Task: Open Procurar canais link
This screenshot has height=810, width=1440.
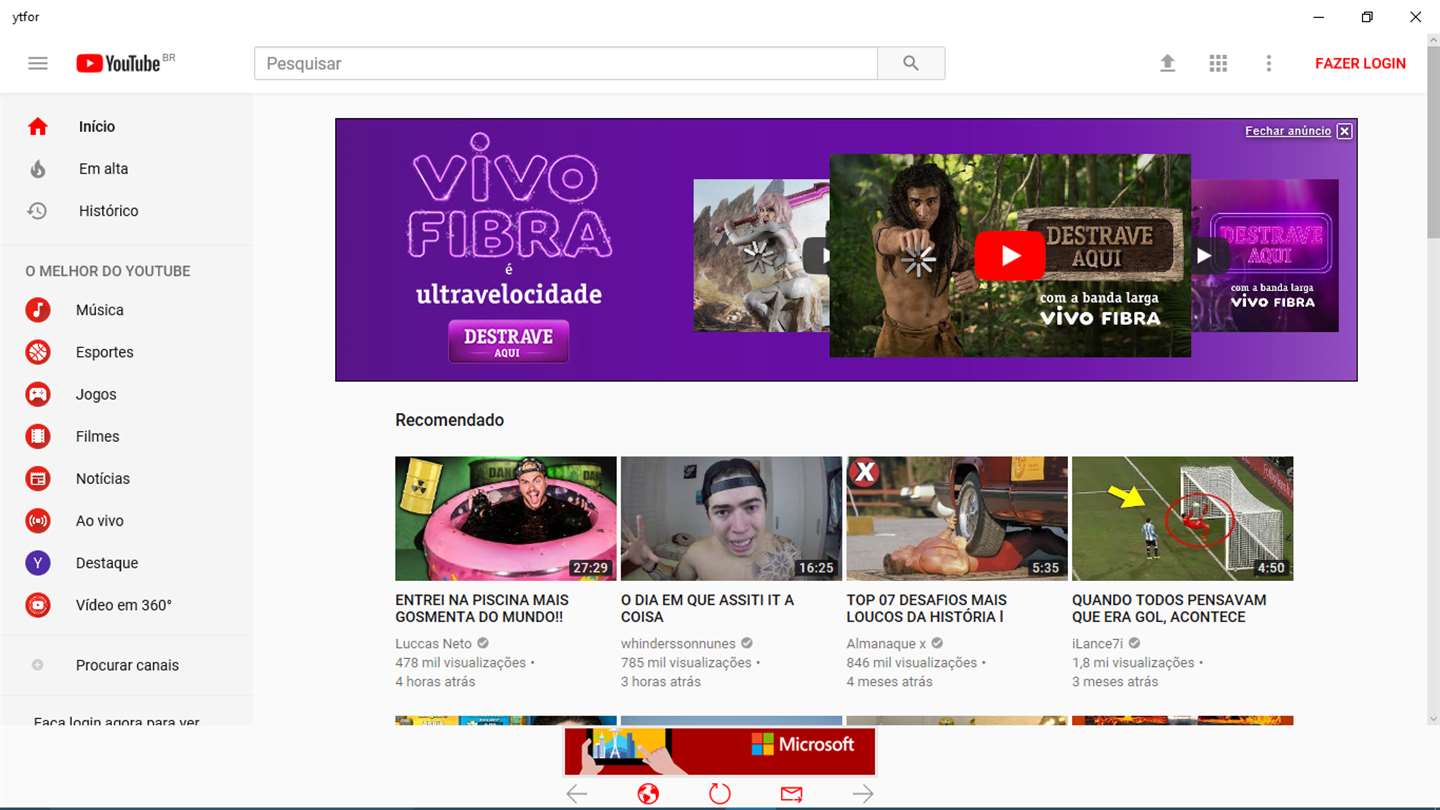Action: (128, 665)
